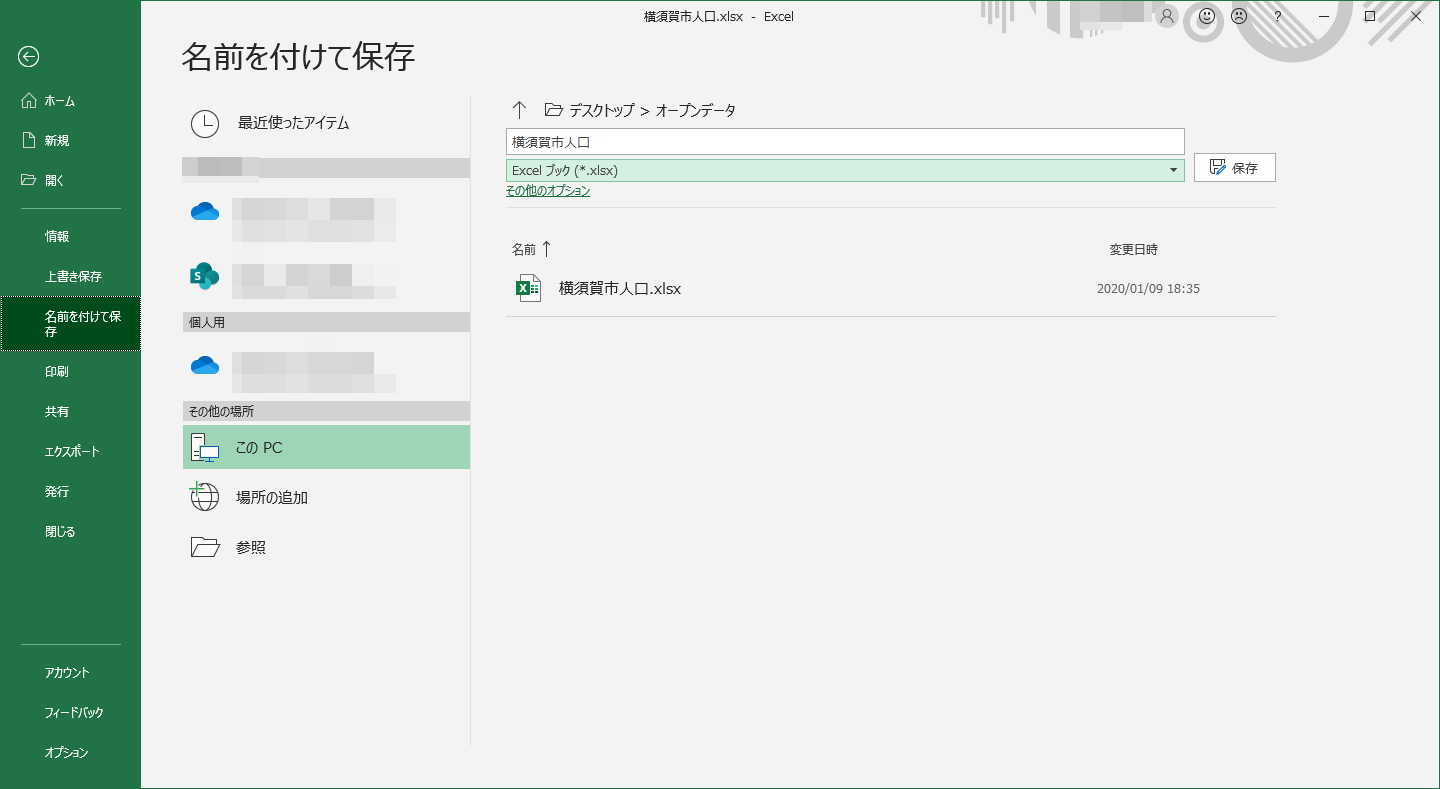Click the frowning face feedback icon
This screenshot has height=789, width=1440.
coord(1239,16)
